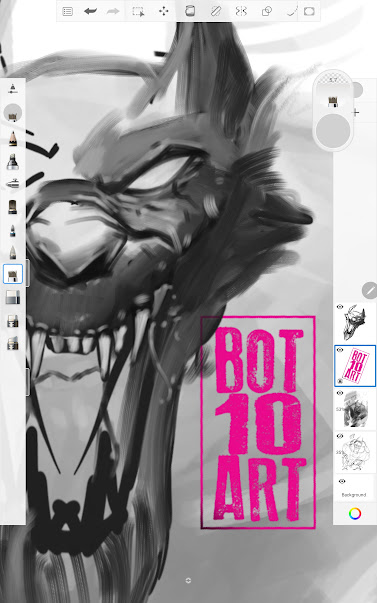Click the small icon at BOT 10 ART layer corner
The width and height of the screenshot is (377, 603).
(340, 381)
